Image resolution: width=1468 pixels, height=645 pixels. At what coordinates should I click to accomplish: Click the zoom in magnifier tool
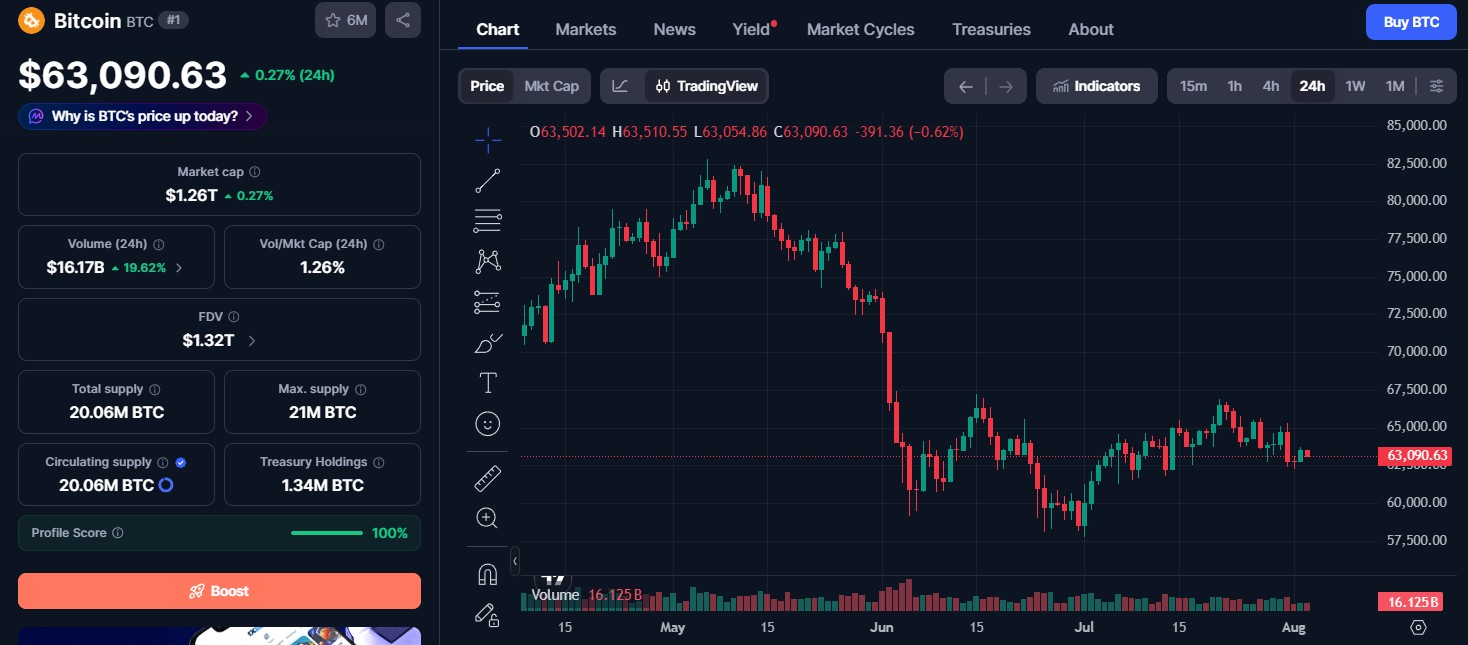point(488,518)
